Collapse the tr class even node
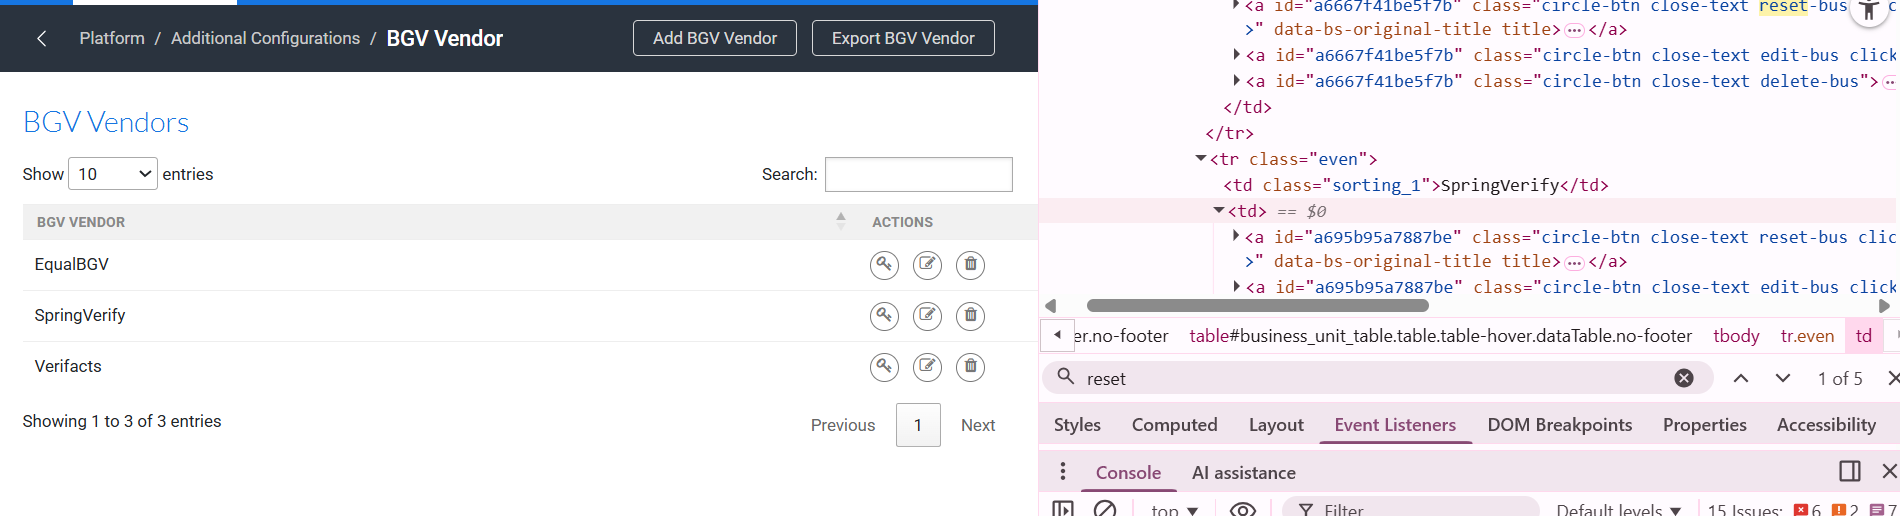Viewport: 1900px width, 516px height. coord(1200,159)
